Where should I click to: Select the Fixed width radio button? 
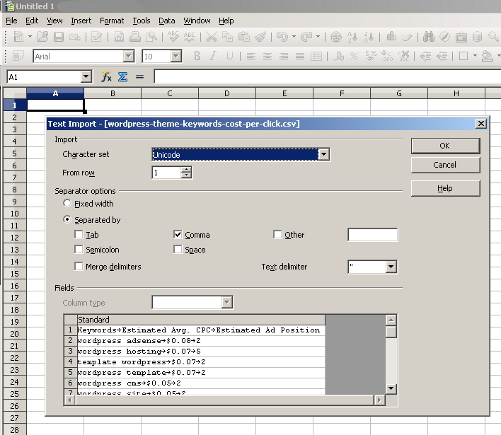tap(67, 203)
